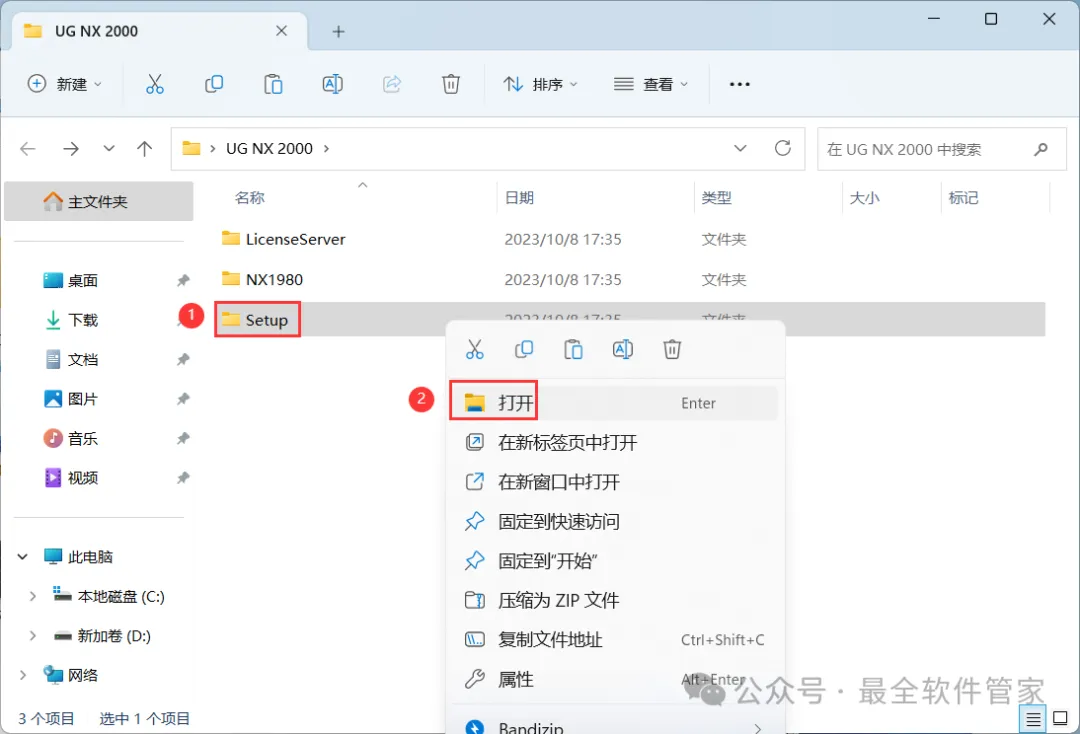Screen dimensions: 1080x734
Task: Open the 新建 dropdown
Action: coord(64,84)
